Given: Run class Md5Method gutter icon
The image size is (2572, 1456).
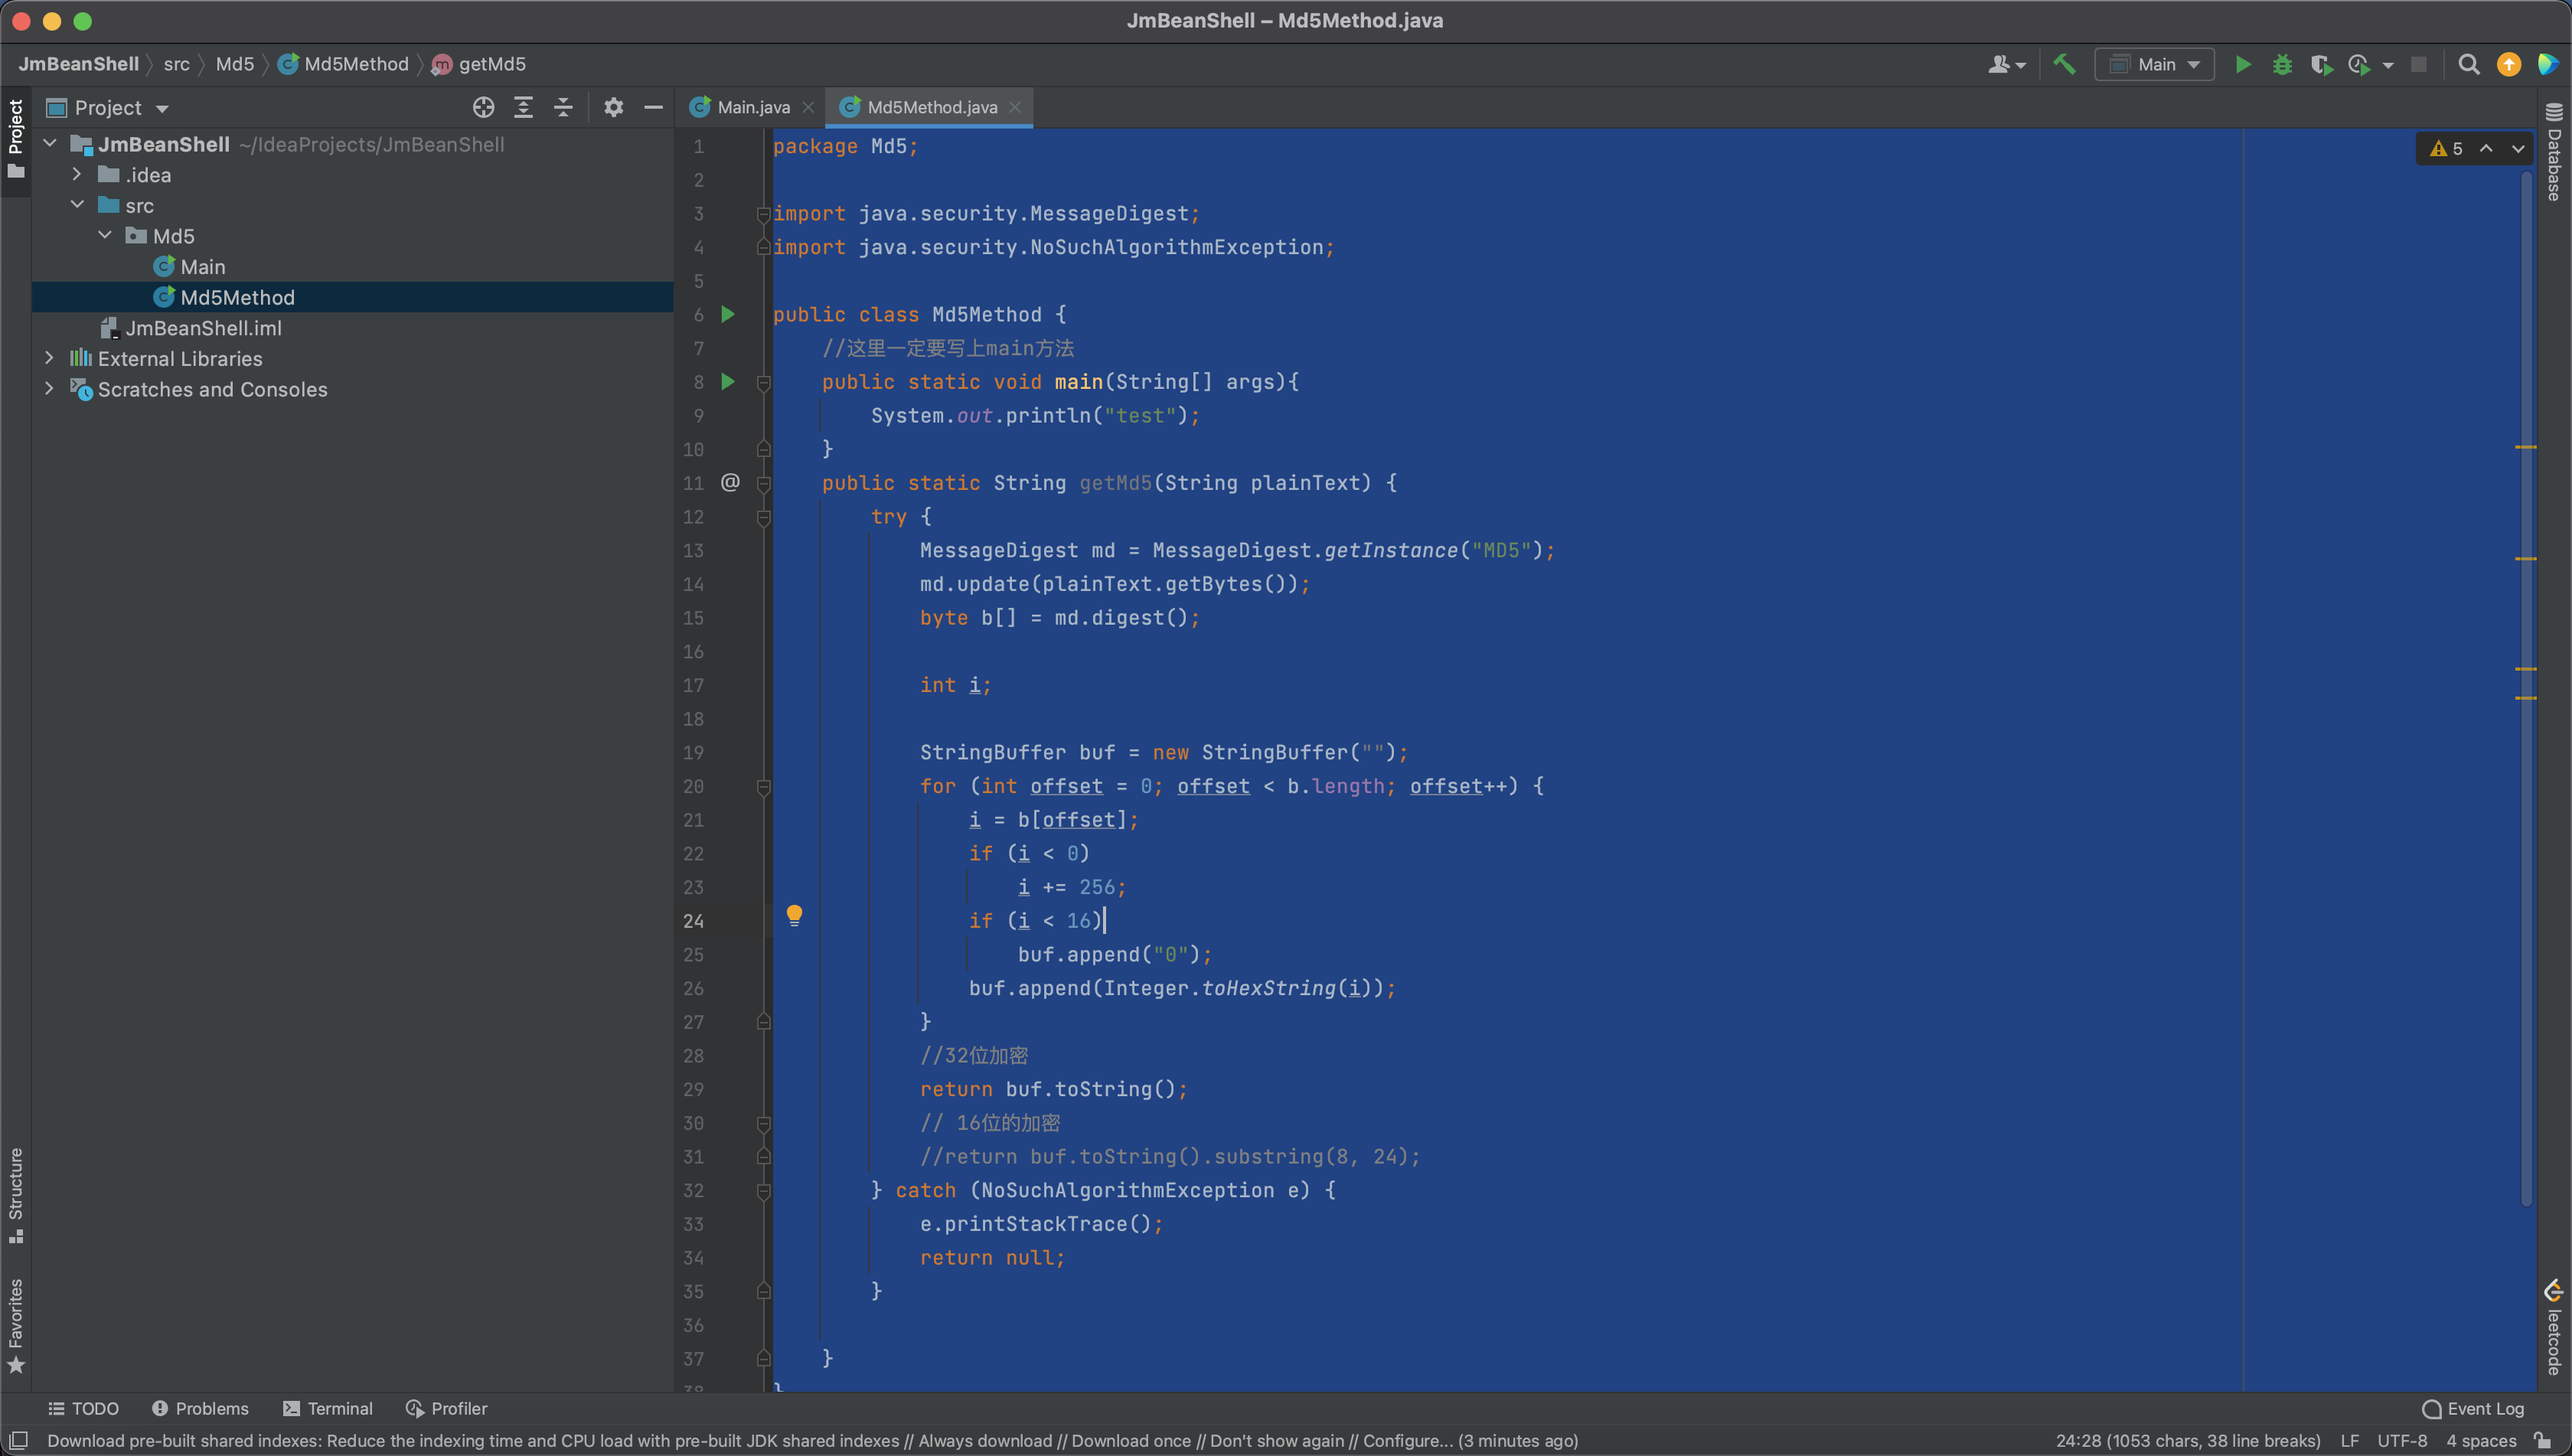Looking at the screenshot, I should [728, 314].
